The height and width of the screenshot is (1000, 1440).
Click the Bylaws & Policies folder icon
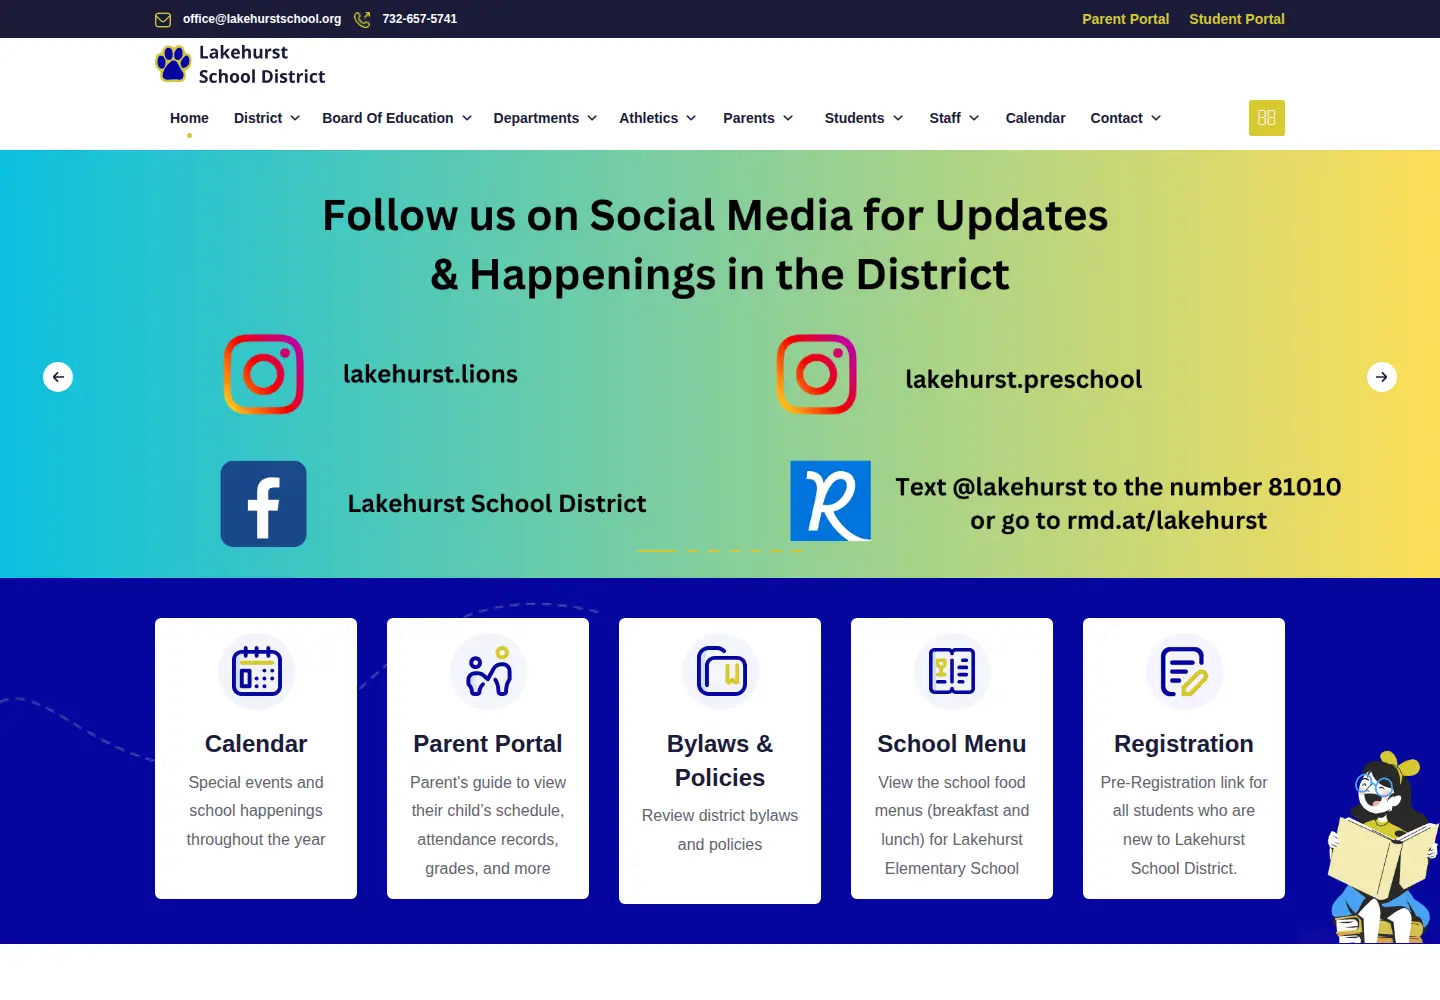click(720, 671)
